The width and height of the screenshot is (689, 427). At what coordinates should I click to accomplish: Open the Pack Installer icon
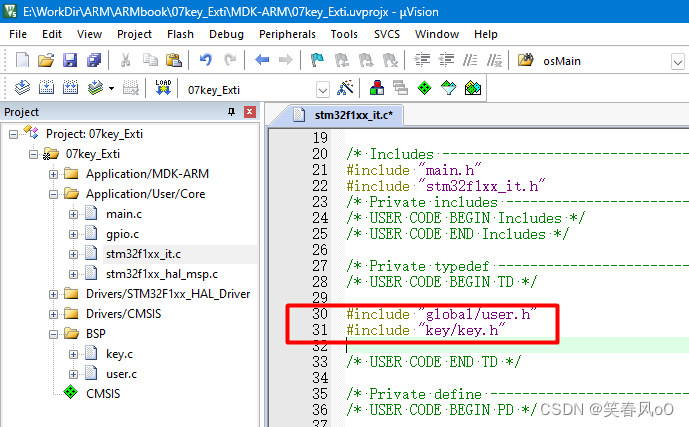coord(473,88)
